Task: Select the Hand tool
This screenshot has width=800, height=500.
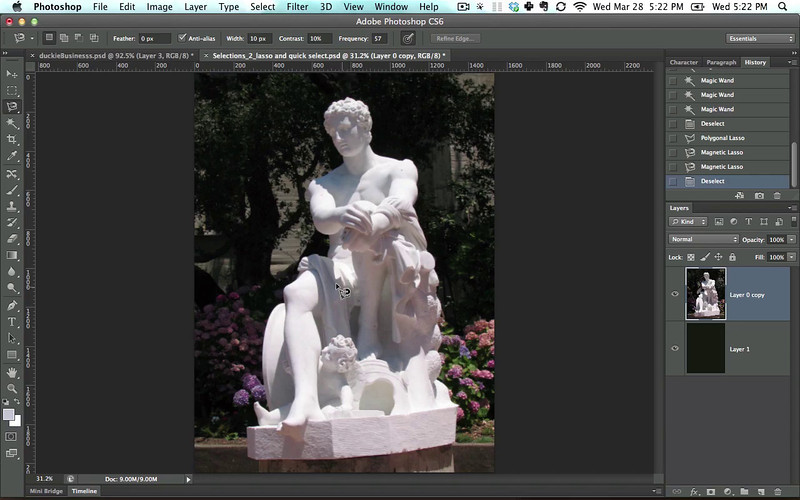Action: pyautogui.click(x=12, y=372)
